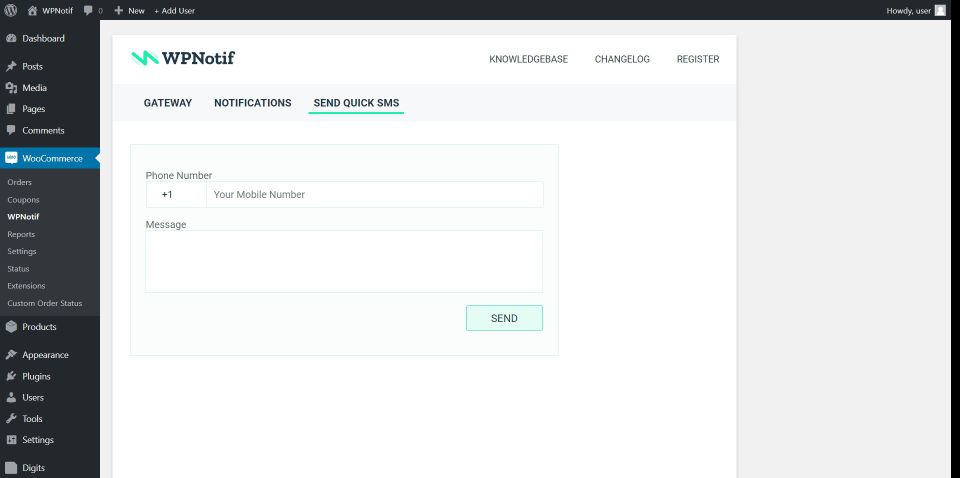The image size is (960, 478).
Task: Open the +1 country code selector
Action: (167, 194)
